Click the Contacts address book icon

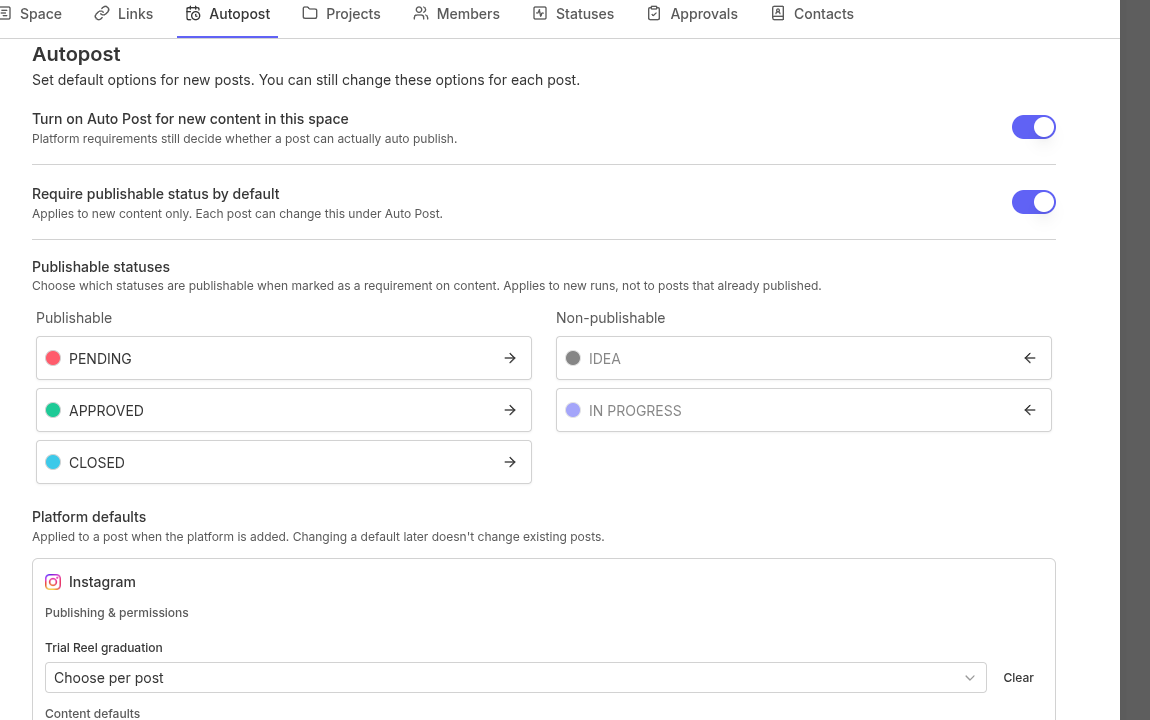[x=778, y=13]
